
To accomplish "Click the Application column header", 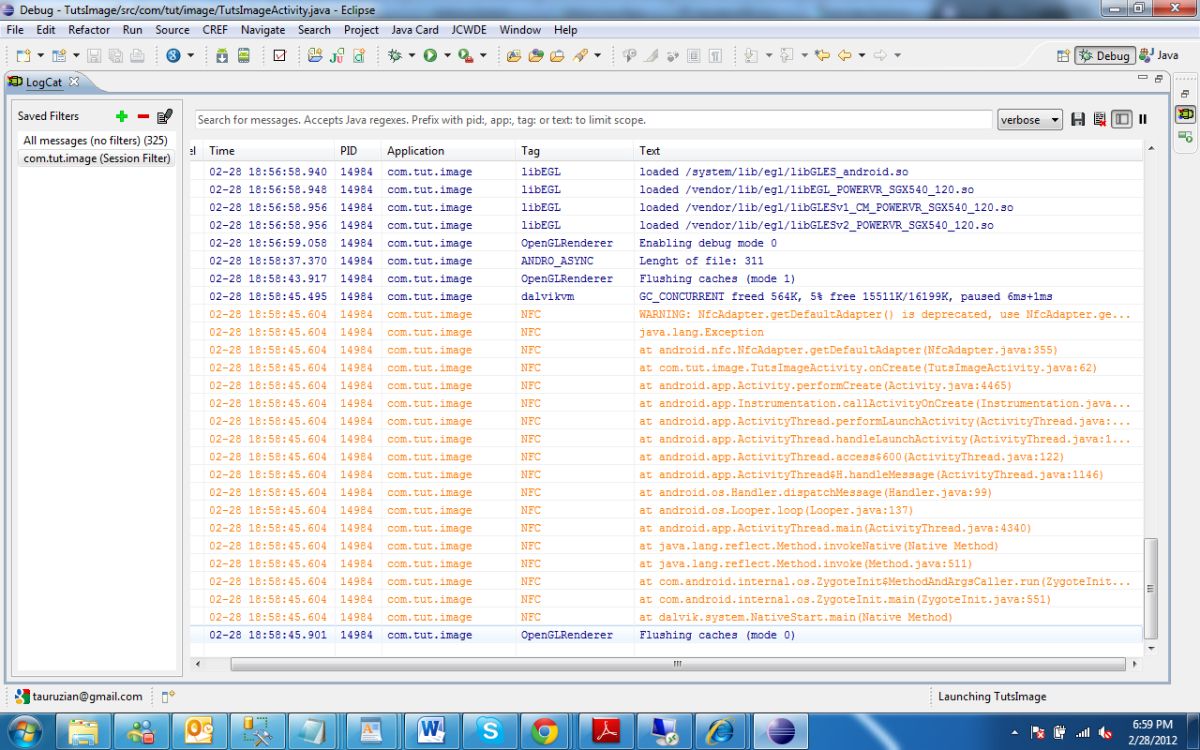I will pos(448,151).
